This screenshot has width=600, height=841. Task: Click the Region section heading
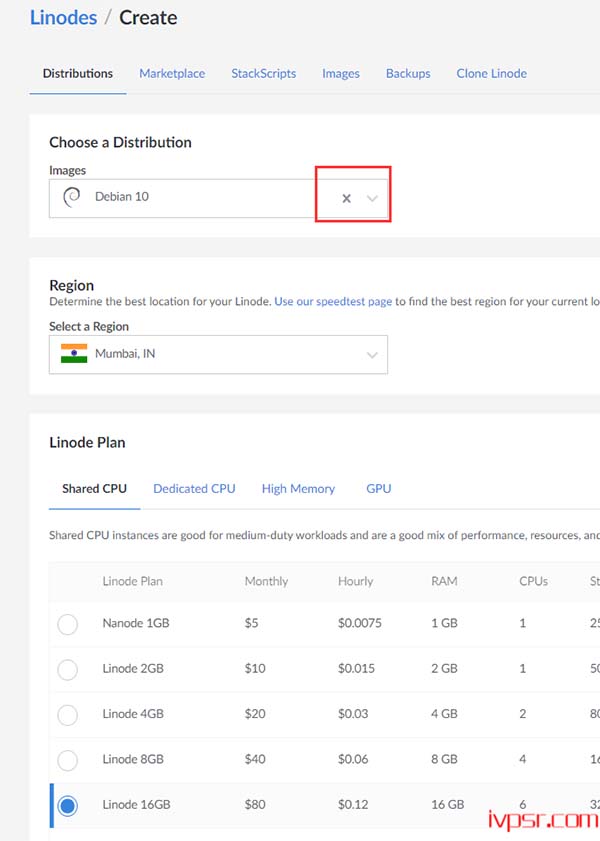(71, 285)
